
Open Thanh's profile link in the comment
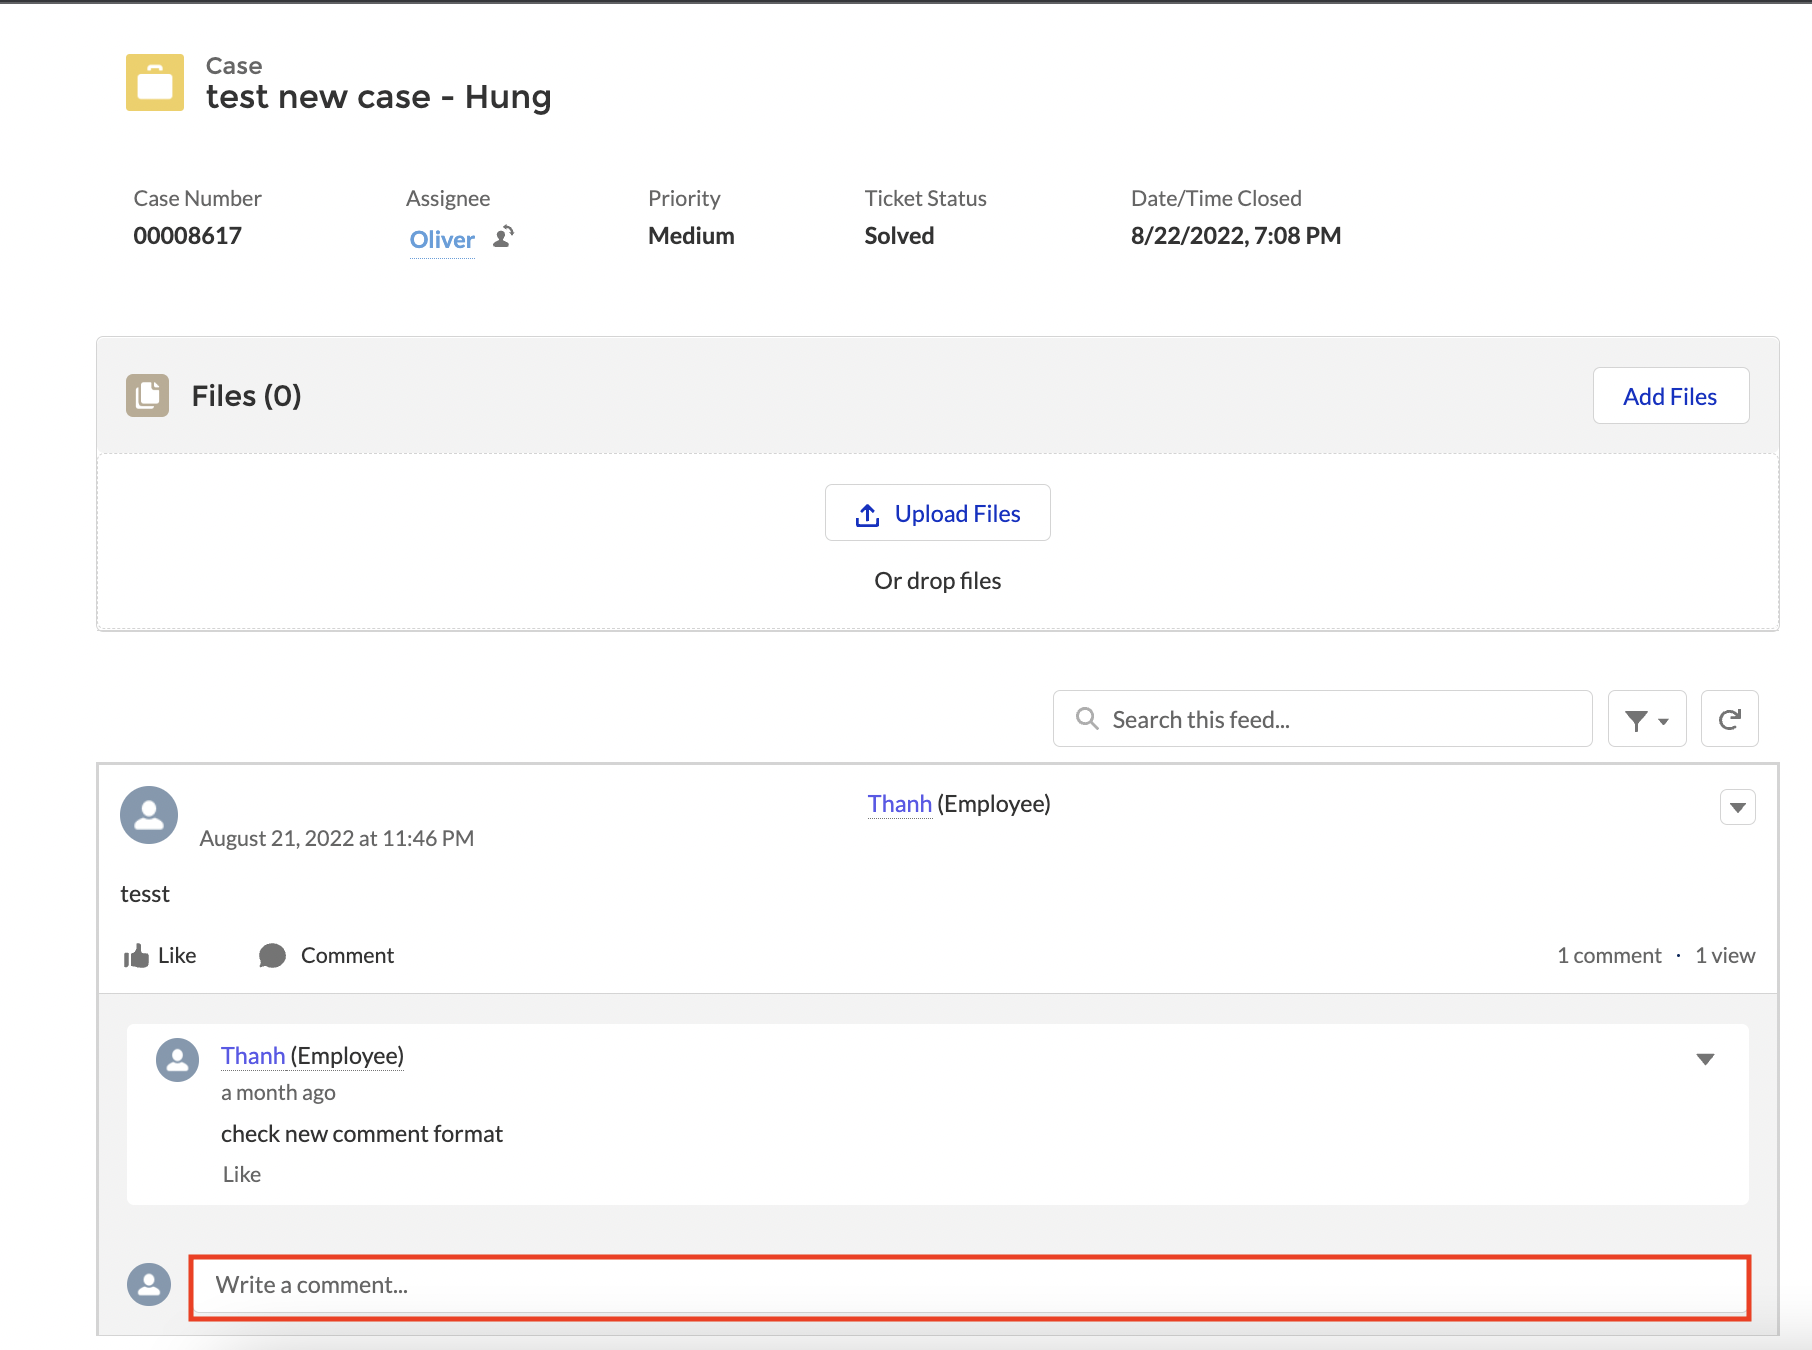[253, 1056]
